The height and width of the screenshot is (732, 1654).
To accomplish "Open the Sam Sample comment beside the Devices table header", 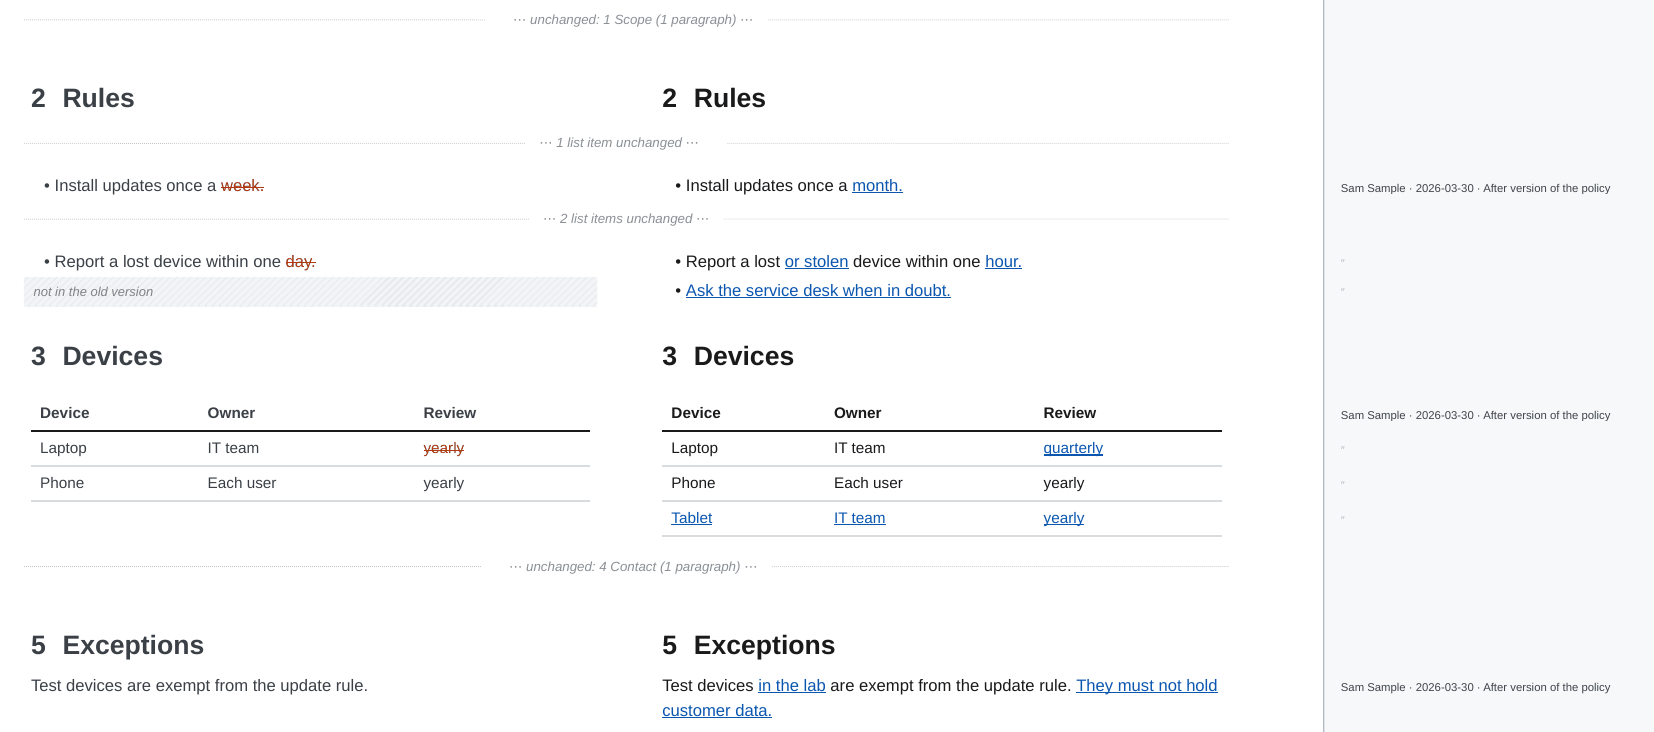I will click(x=1475, y=415).
